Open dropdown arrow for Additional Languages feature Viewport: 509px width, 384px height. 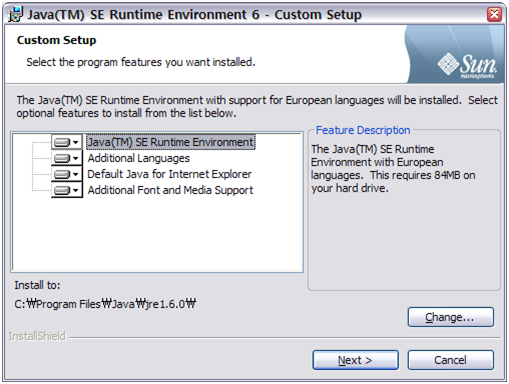[76, 158]
